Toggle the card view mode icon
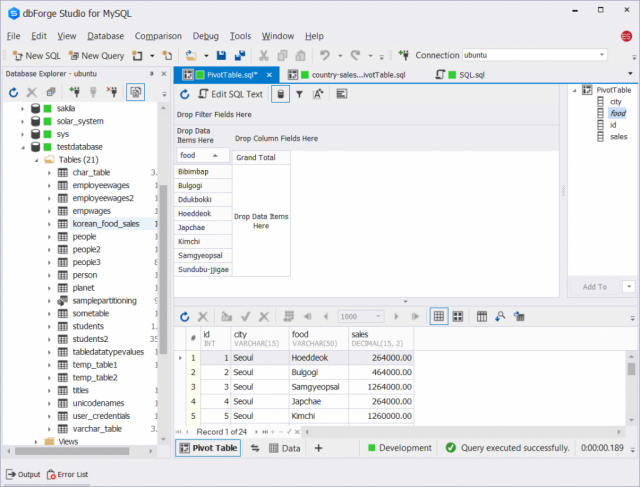640x487 pixels. (458, 316)
